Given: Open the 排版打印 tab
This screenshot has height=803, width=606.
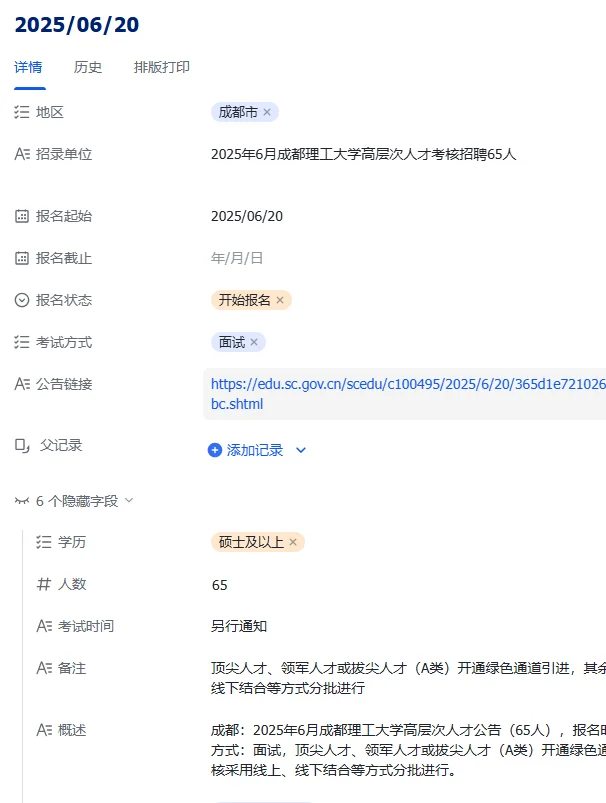Looking at the screenshot, I should pyautogui.click(x=162, y=67).
